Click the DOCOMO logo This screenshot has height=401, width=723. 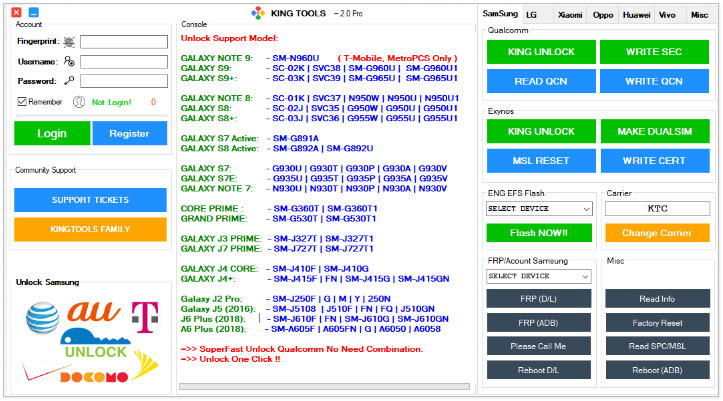pos(94,377)
